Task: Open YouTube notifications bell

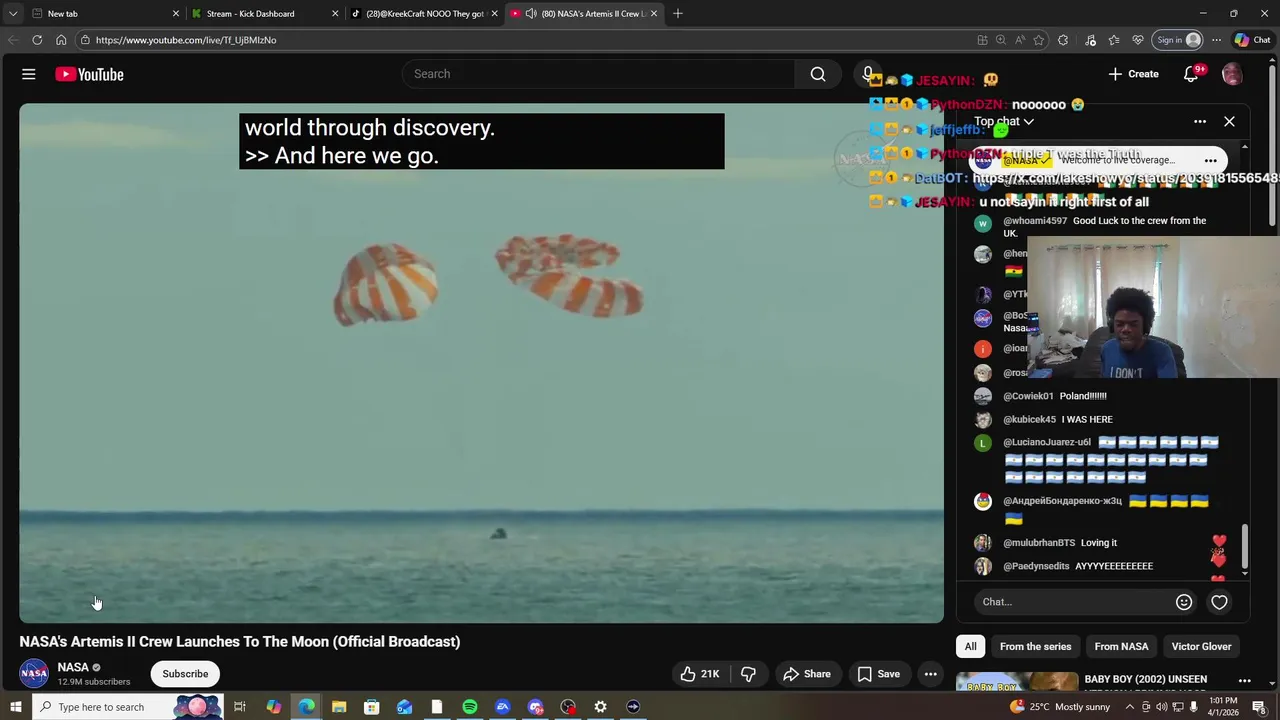Action: 1190,74
